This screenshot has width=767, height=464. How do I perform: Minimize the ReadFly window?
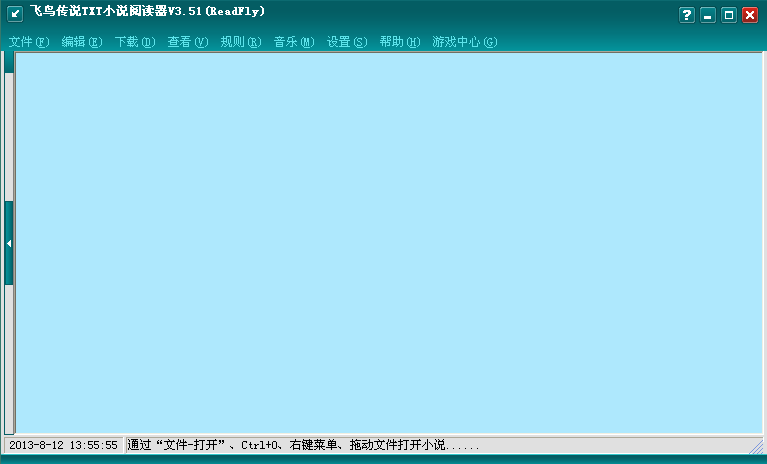[x=708, y=15]
